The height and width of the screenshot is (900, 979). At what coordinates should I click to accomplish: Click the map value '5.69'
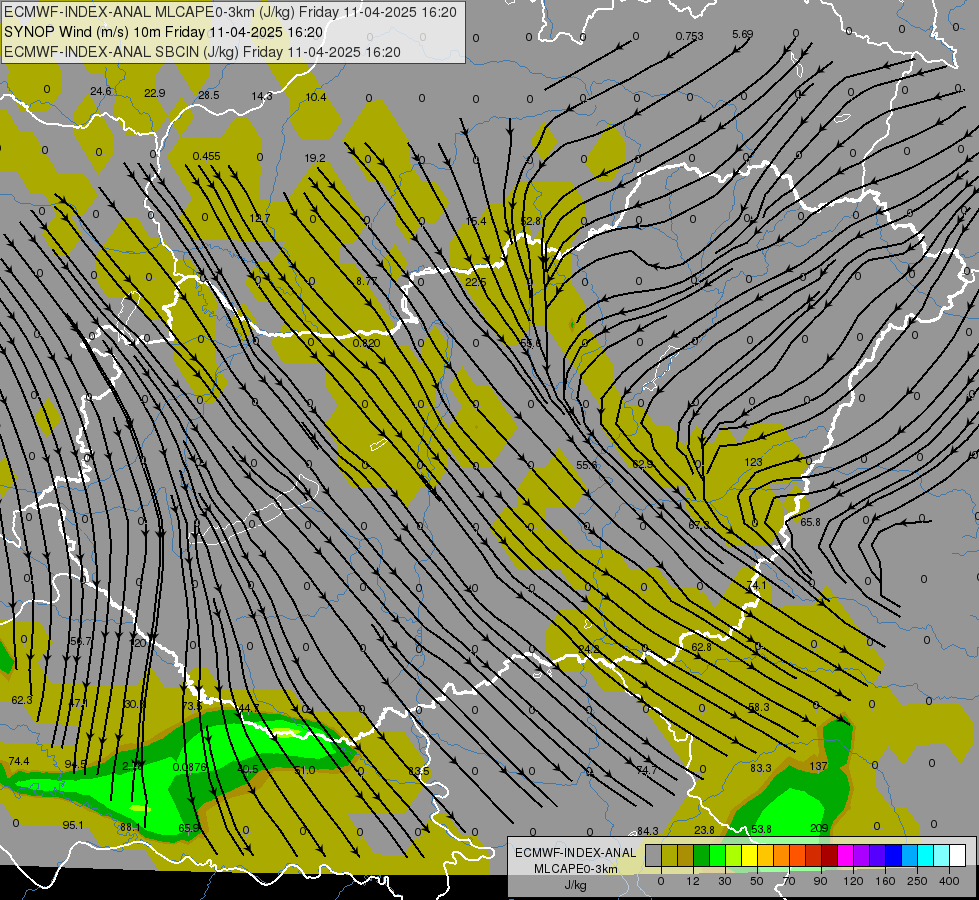[742, 34]
